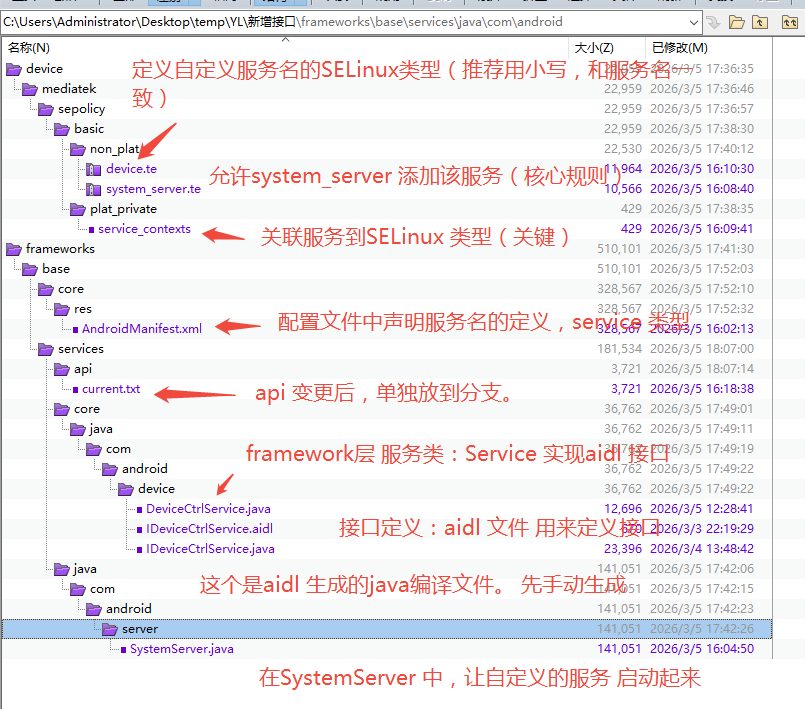805x709 pixels.
Task: Select the IDeviceCtrlService.java file name
Action: 210,549
